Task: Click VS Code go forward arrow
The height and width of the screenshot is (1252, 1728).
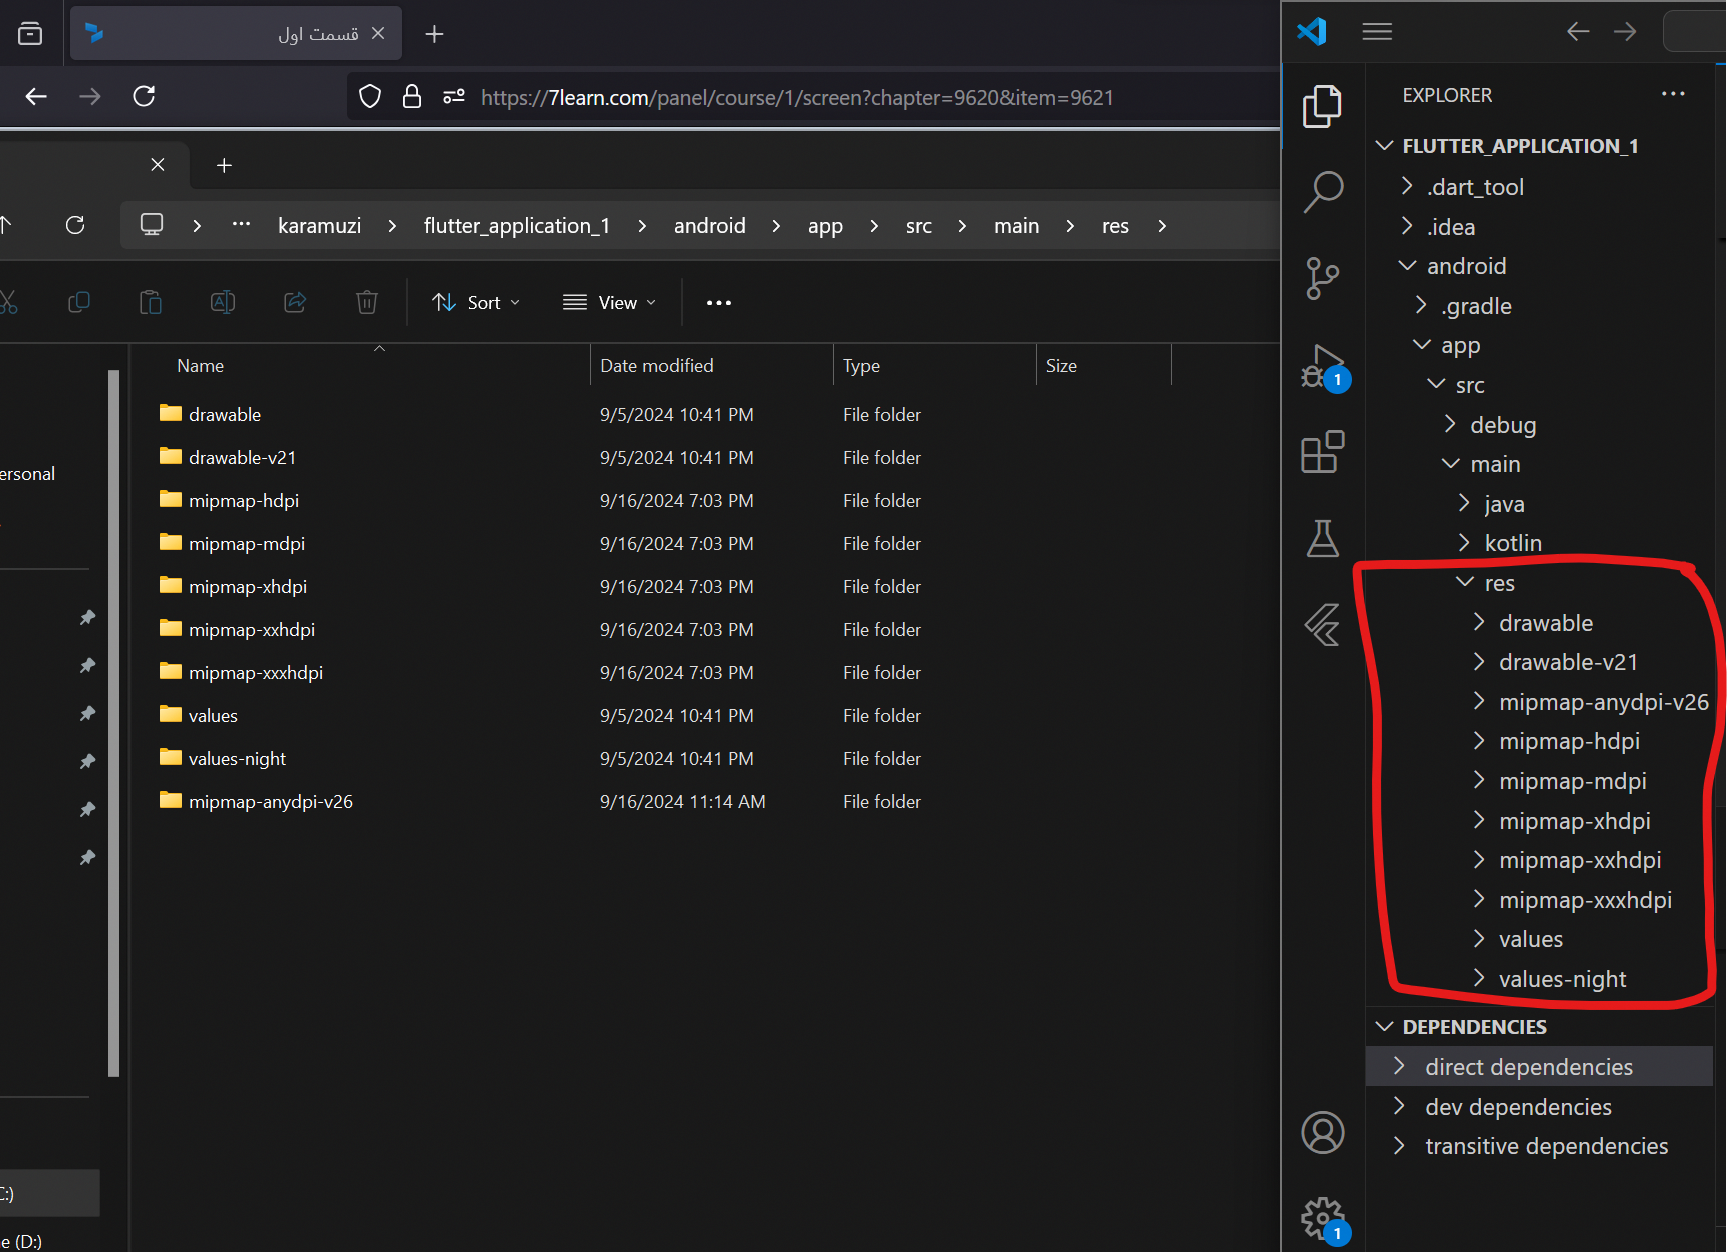Action: click(1625, 32)
